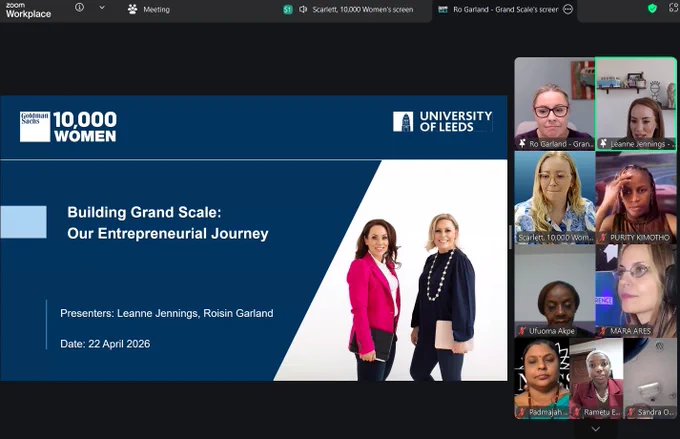
Task: Click muted mic icon beside Rametu E.
Action: coord(576,412)
